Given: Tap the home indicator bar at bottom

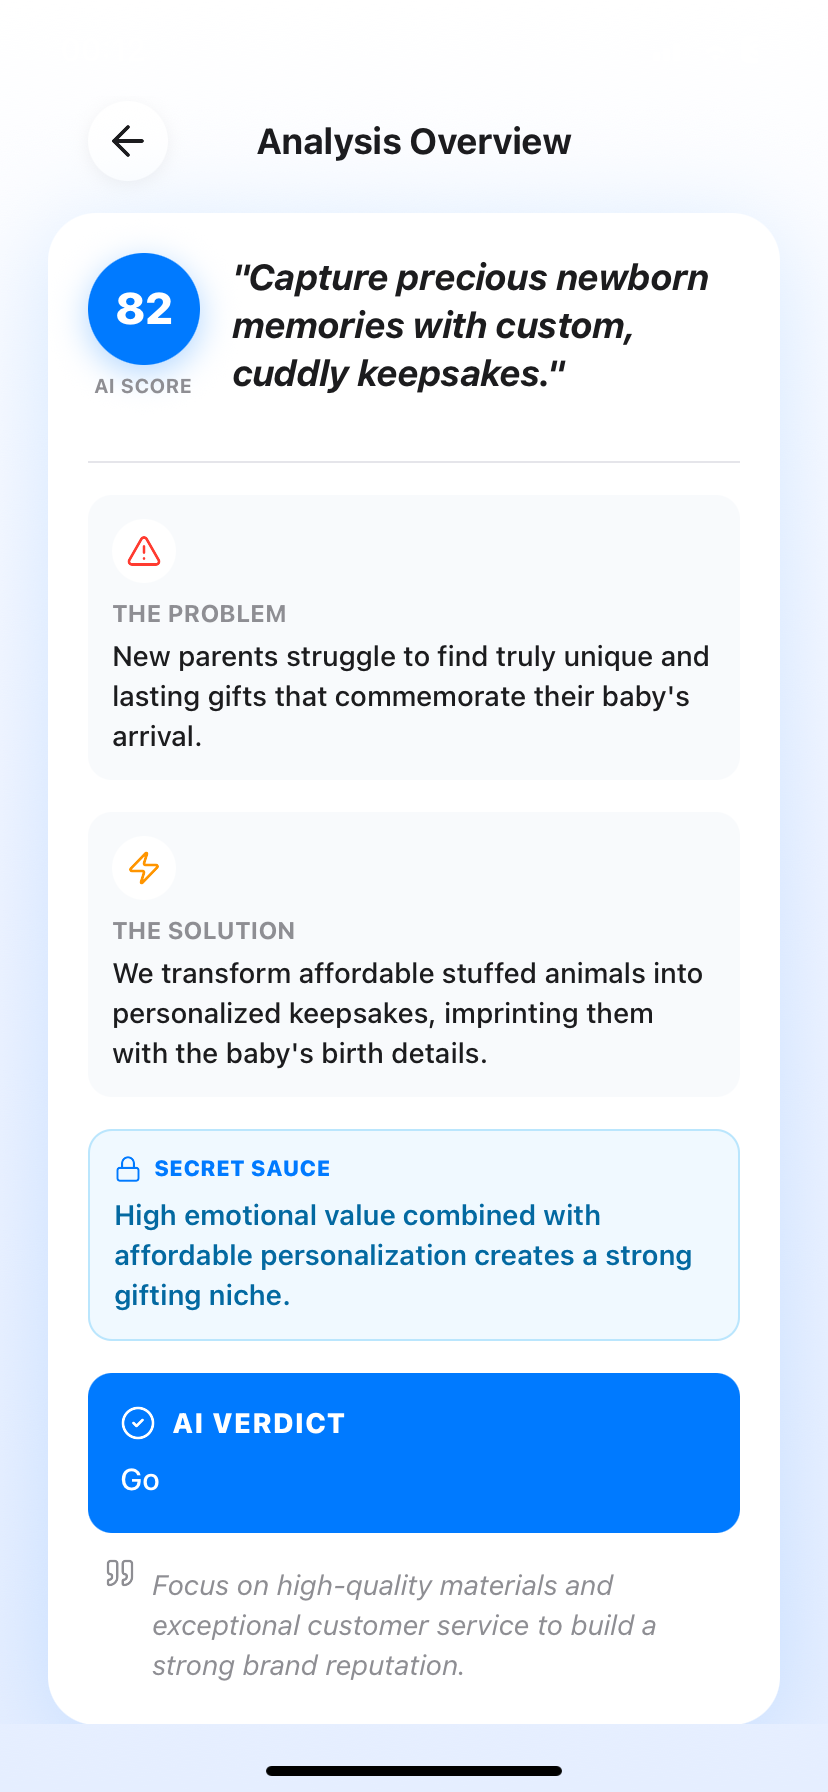Looking at the screenshot, I should pyautogui.click(x=413, y=1769).
